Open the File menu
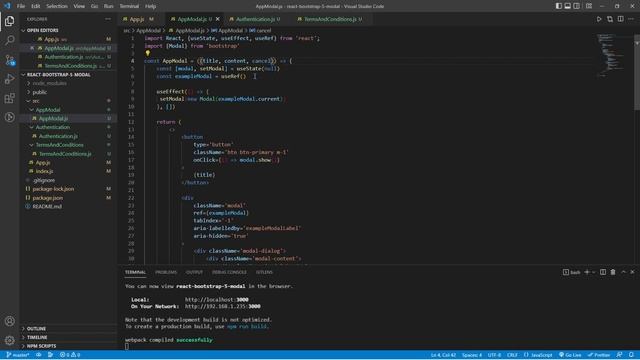This screenshot has height=360, width=640. [21, 6]
